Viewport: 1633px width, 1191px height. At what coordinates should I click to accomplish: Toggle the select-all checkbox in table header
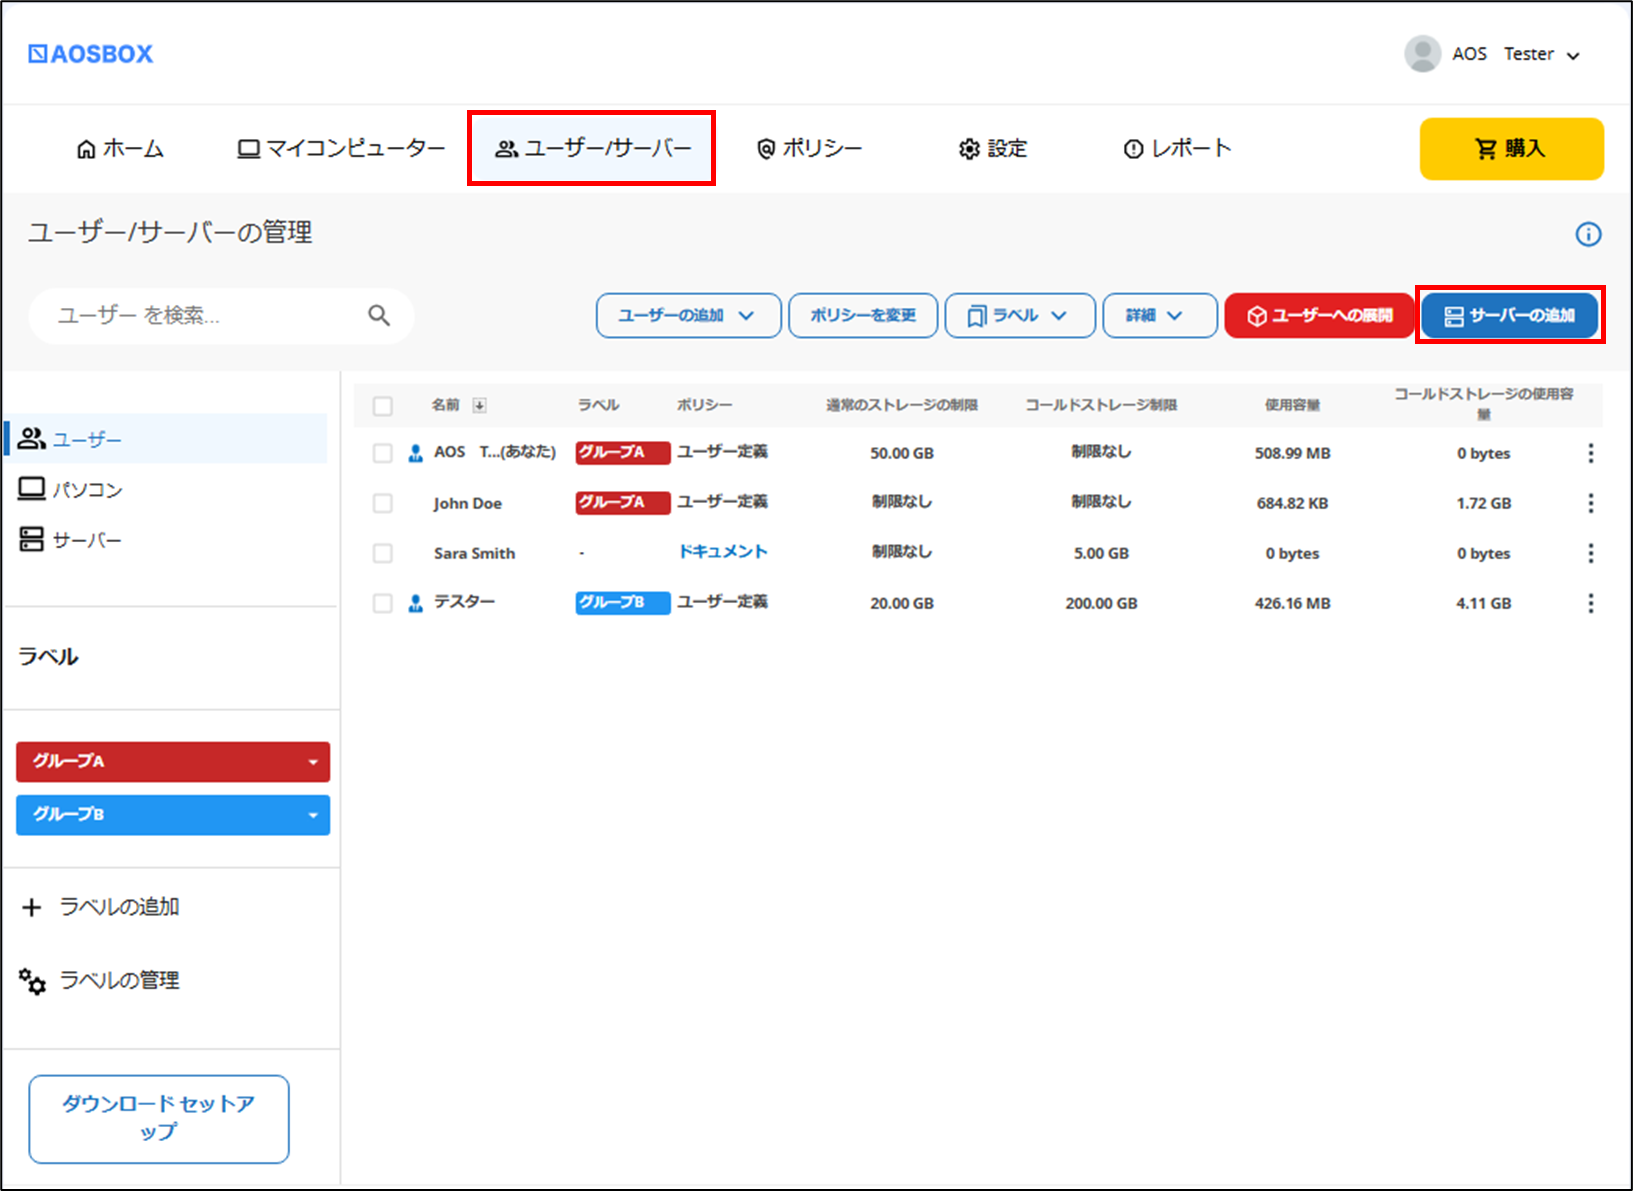pos(382,406)
